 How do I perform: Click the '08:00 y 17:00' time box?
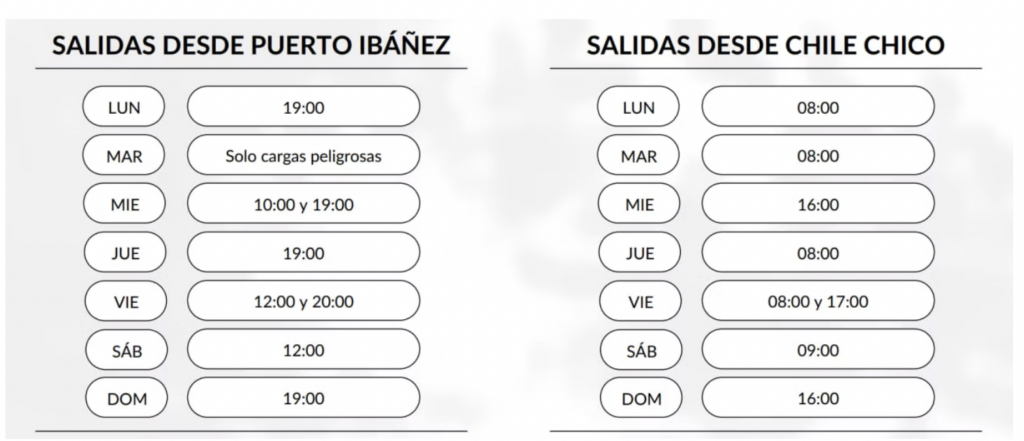coord(817,302)
